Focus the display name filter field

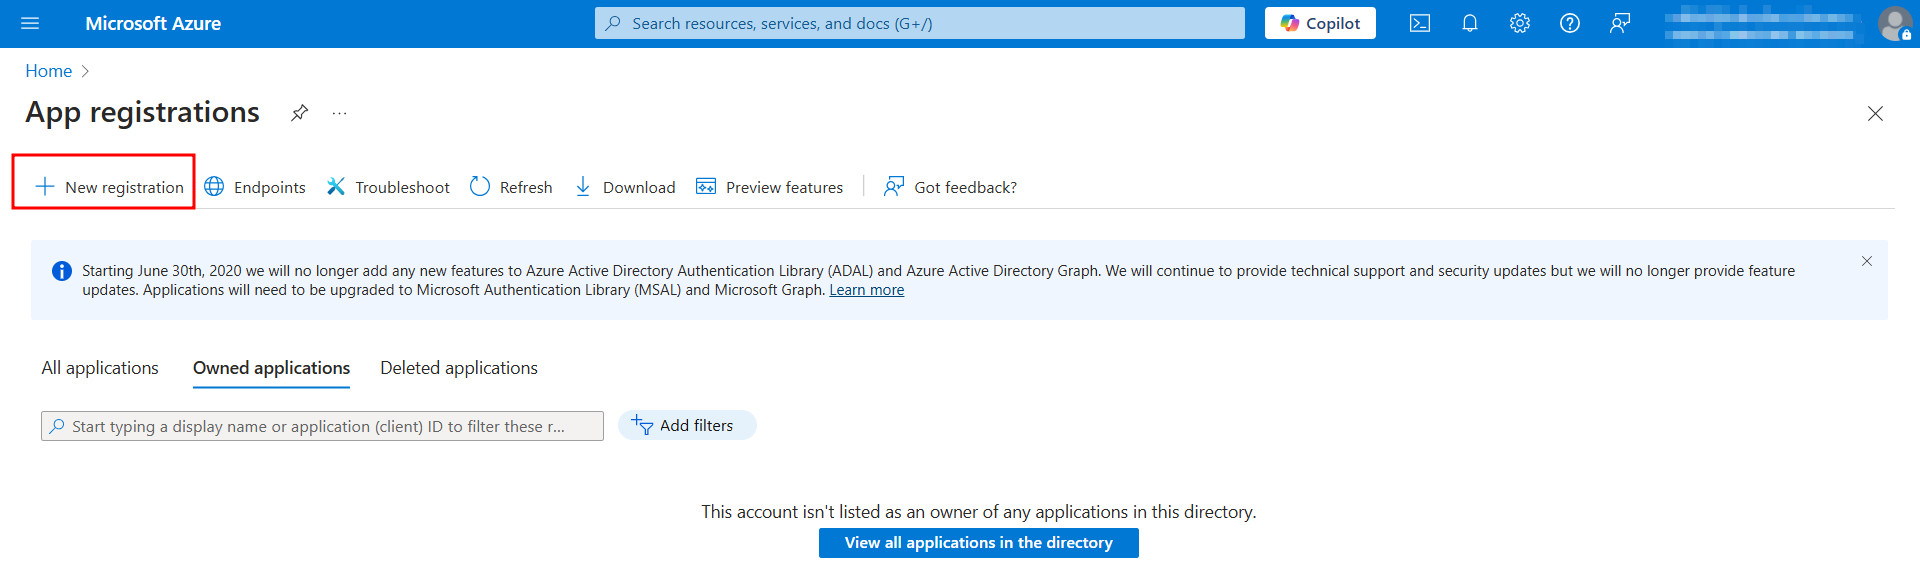tap(322, 426)
